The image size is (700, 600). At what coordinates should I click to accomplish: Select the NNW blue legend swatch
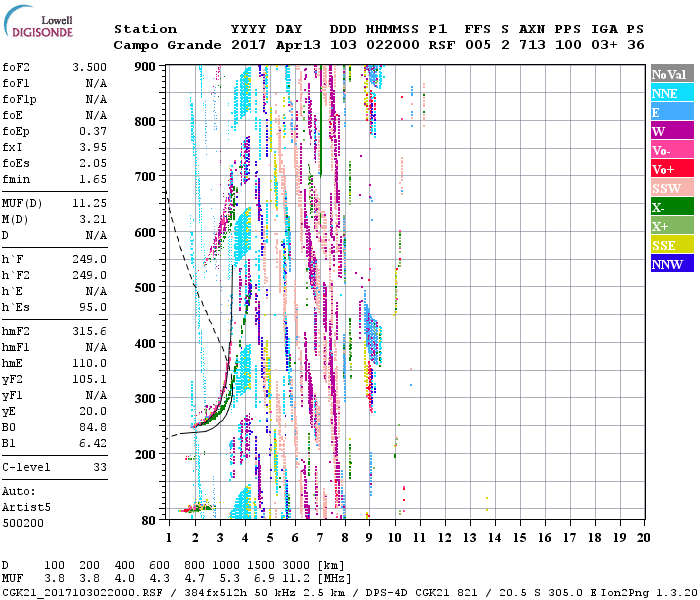pos(671,264)
